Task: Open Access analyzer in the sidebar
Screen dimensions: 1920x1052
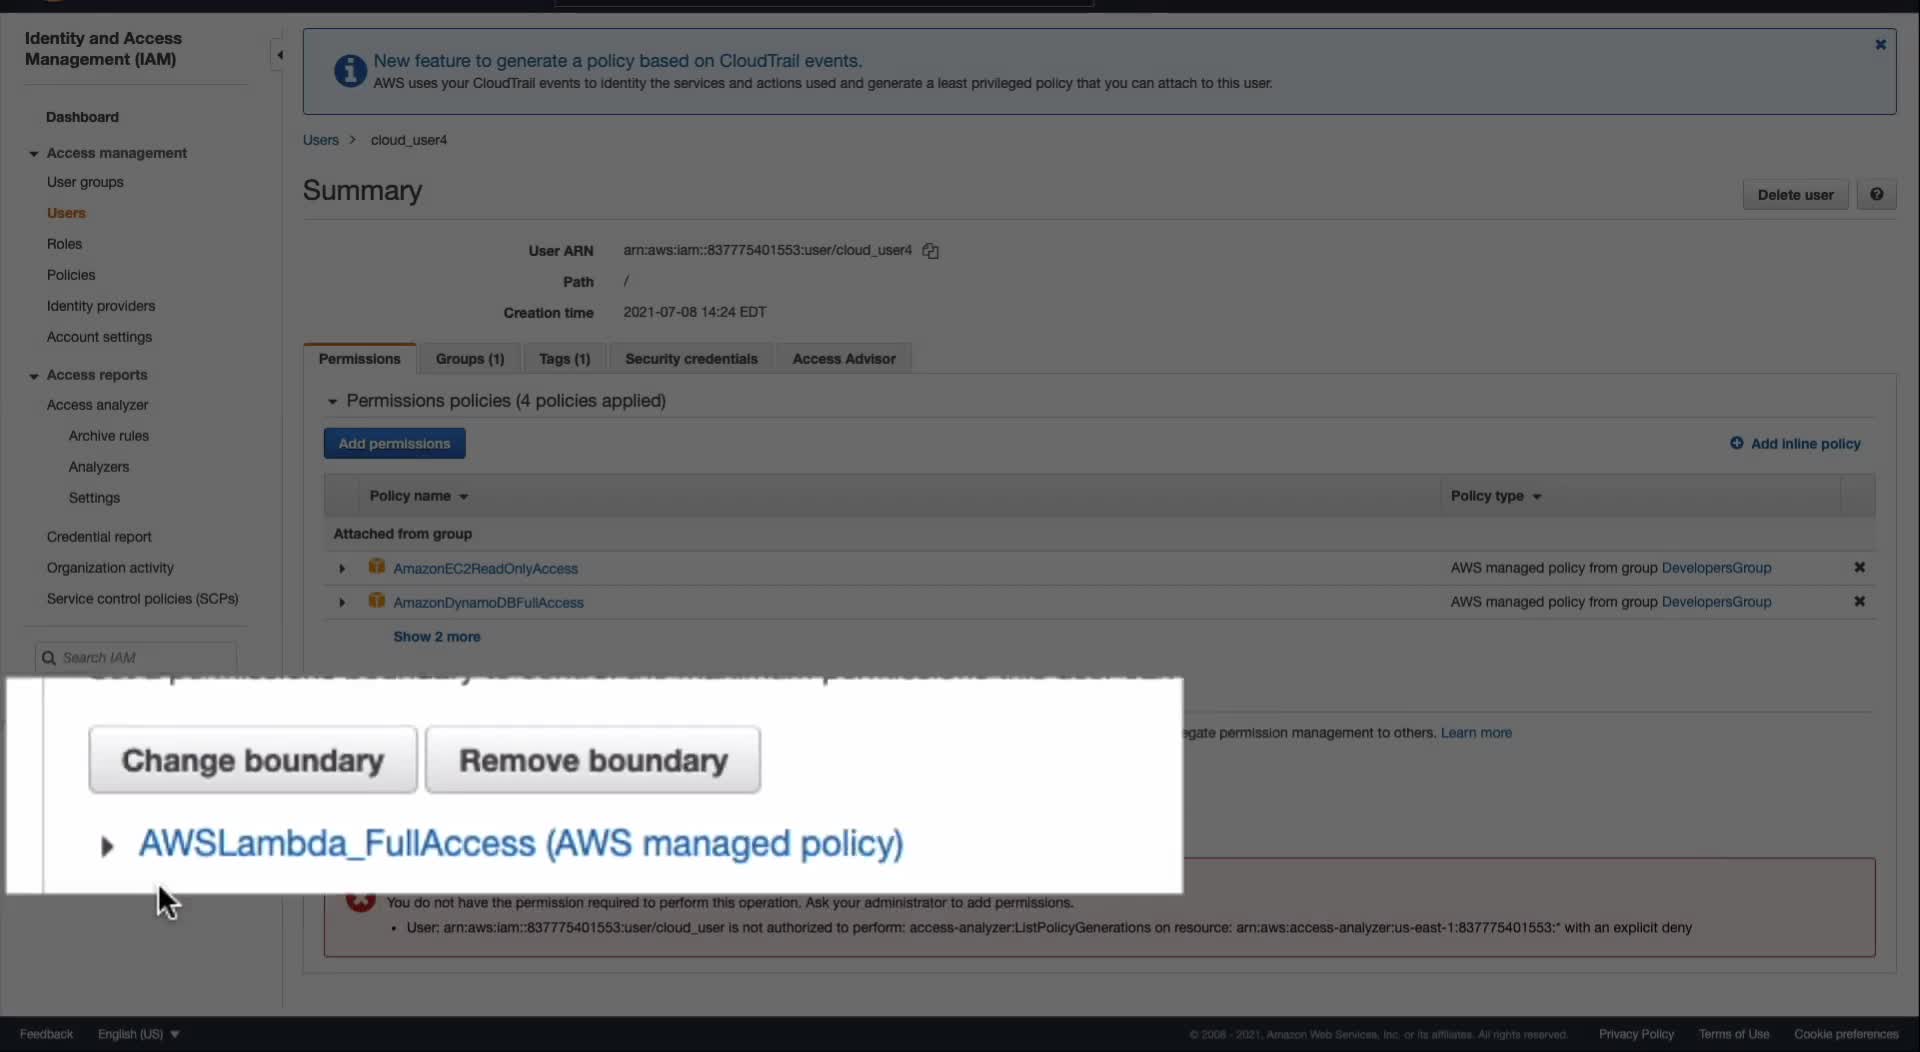Action: click(97, 405)
